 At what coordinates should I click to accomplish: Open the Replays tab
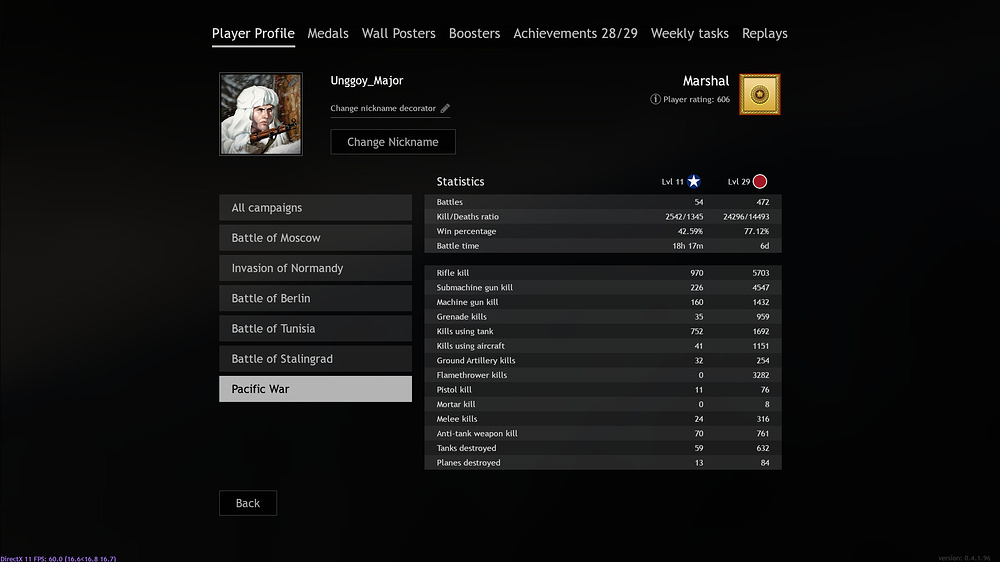pos(764,33)
